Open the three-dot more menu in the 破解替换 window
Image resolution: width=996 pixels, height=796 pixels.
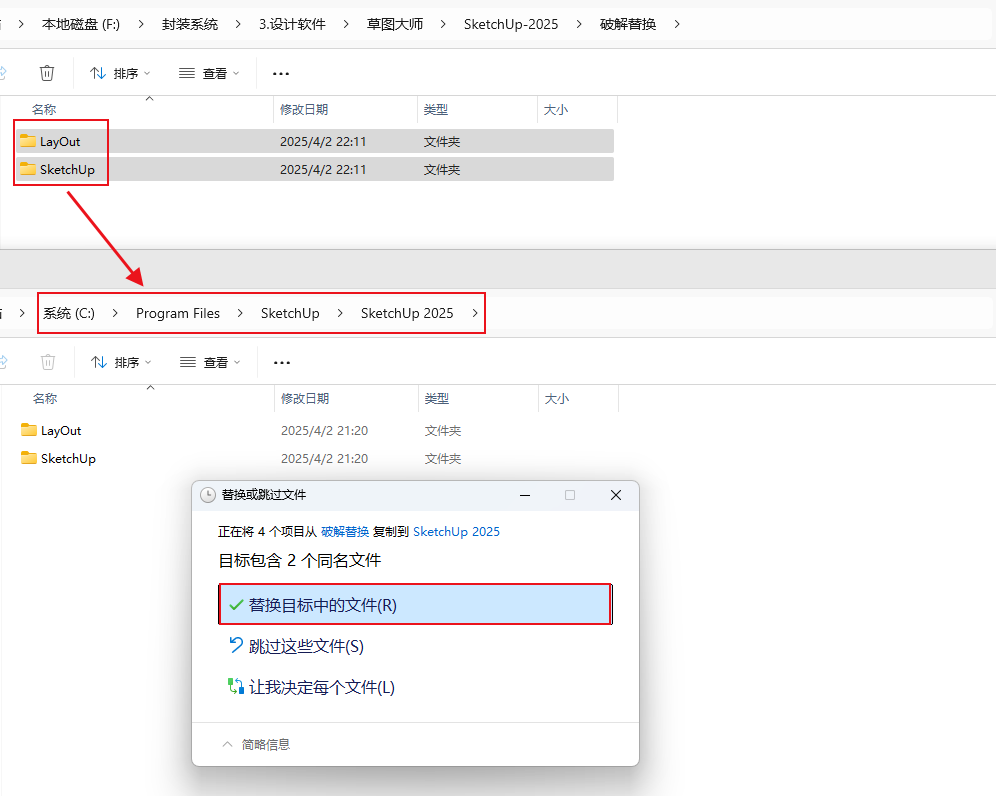click(281, 74)
